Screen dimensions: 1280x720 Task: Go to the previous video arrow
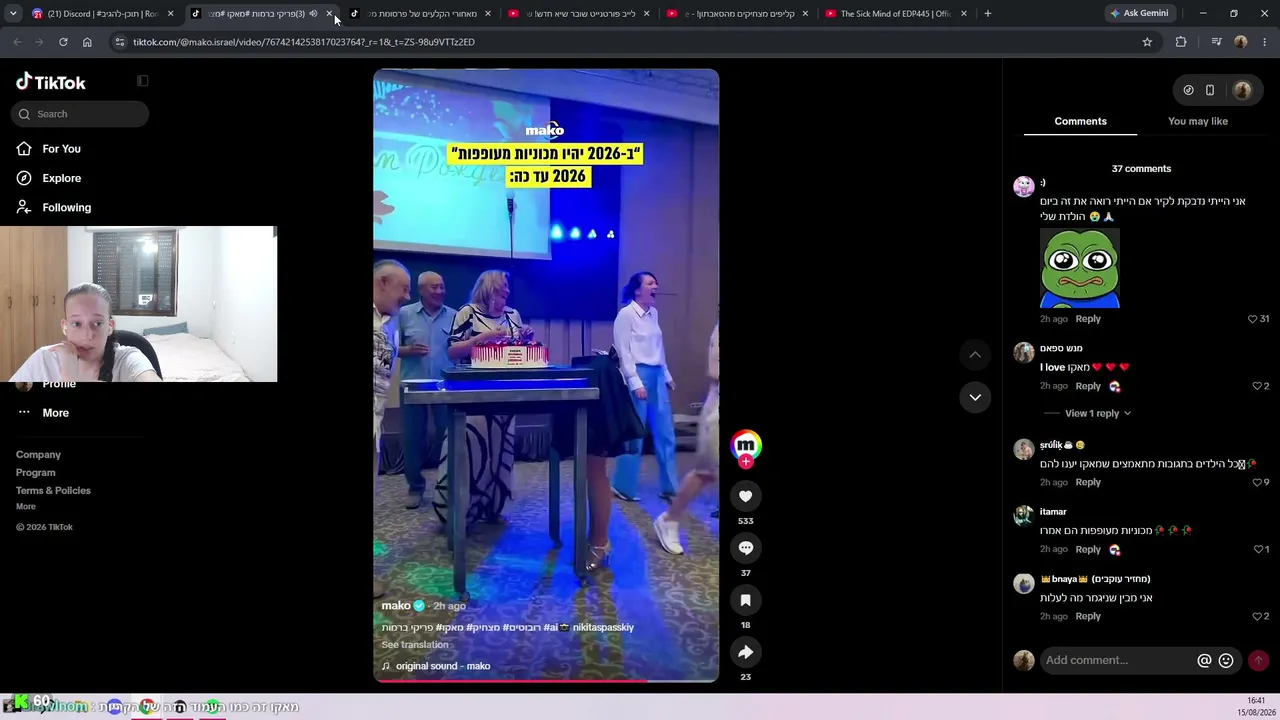[975, 355]
